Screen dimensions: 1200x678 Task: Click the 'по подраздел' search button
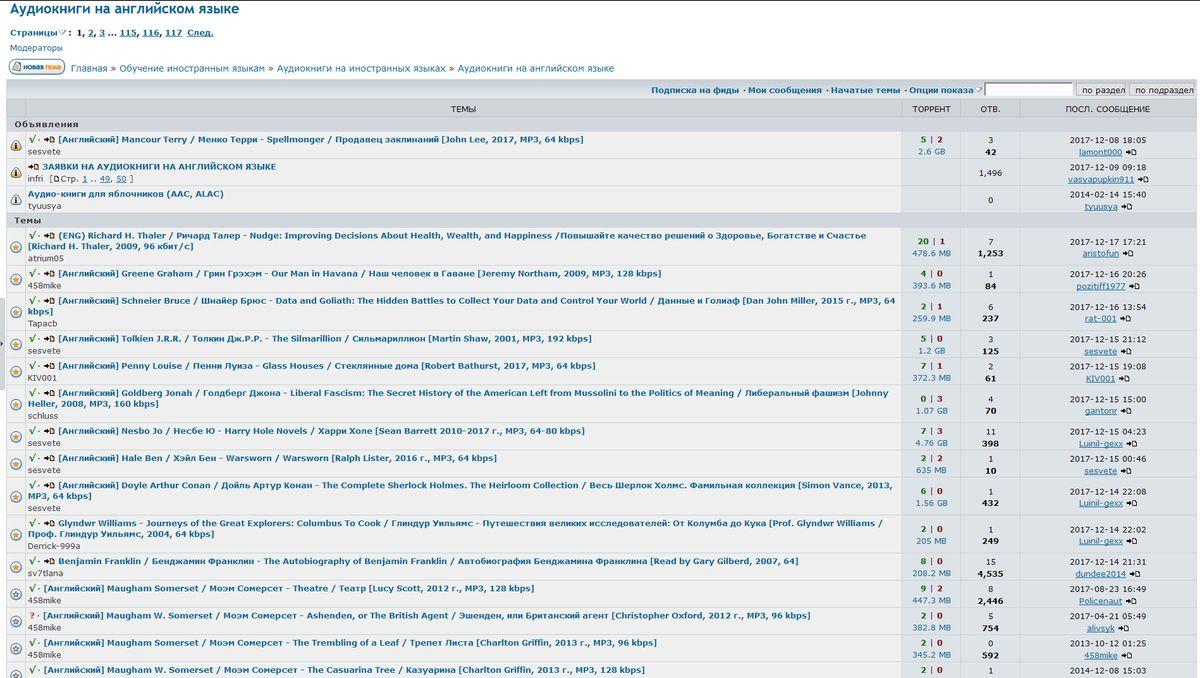pos(1164,90)
